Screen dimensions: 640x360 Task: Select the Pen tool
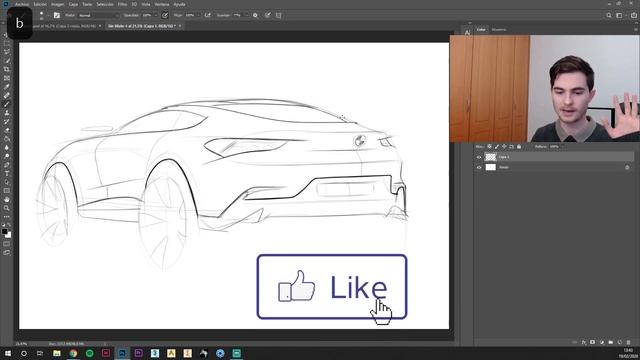(x=7, y=165)
